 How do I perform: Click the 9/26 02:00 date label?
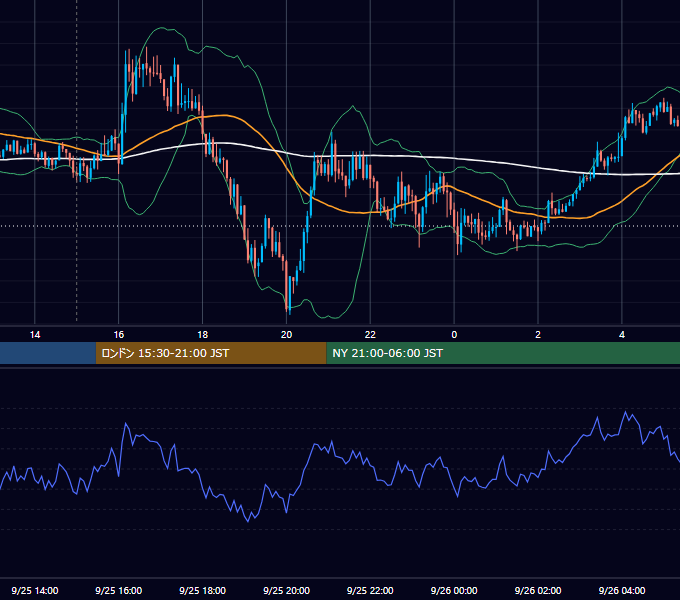538,590
